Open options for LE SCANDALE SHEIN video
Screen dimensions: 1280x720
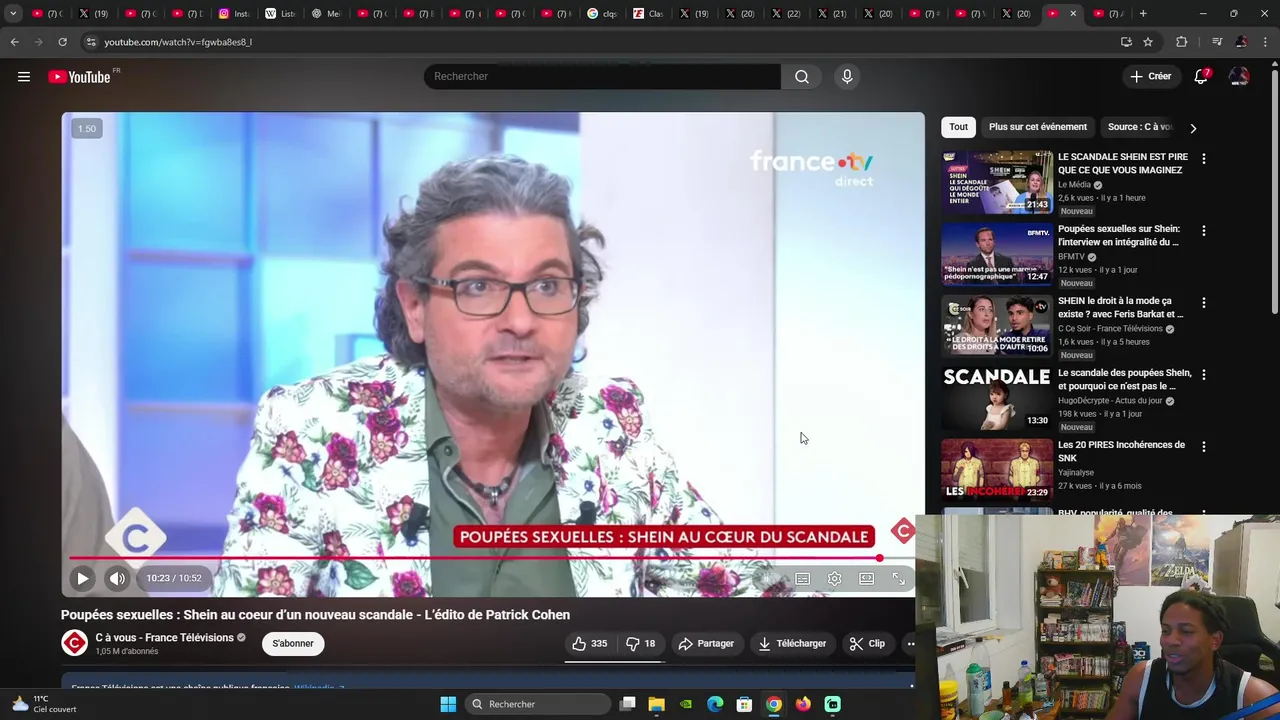[1204, 159]
